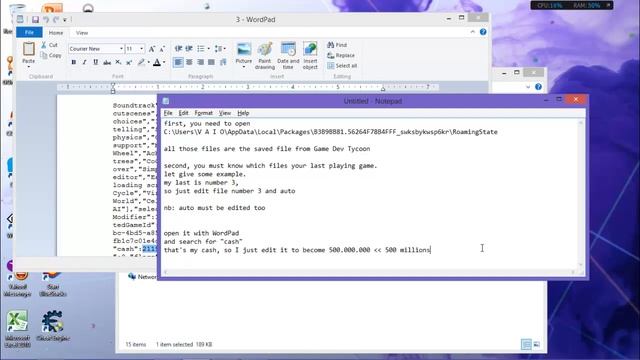Collapse the WordPad ribbon chevron
The width and height of the screenshot is (640, 360).
[x=473, y=32]
